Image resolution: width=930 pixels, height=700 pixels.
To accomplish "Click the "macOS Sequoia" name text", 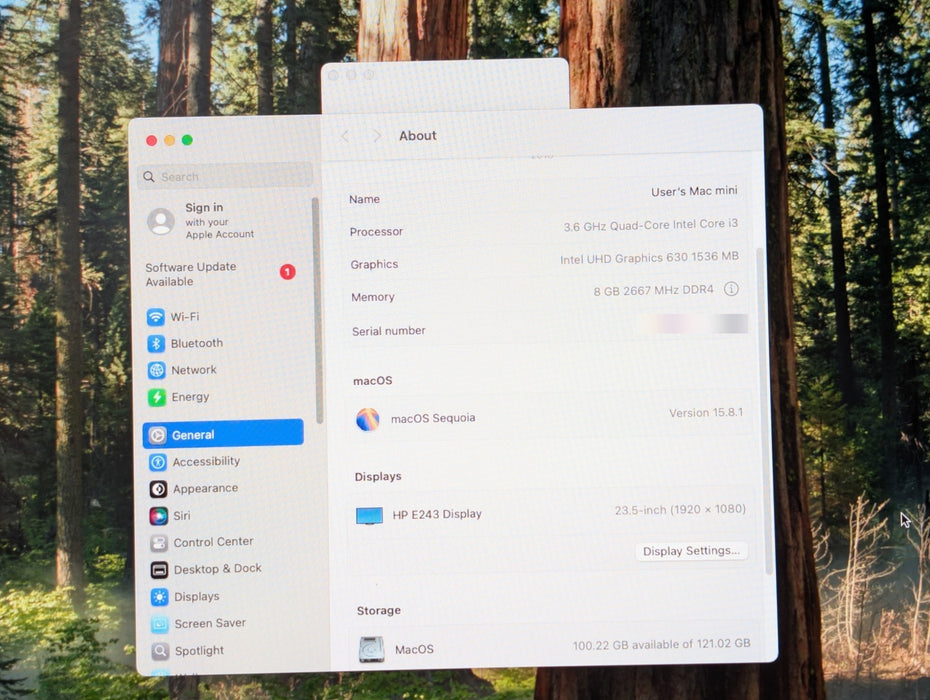I will (433, 418).
